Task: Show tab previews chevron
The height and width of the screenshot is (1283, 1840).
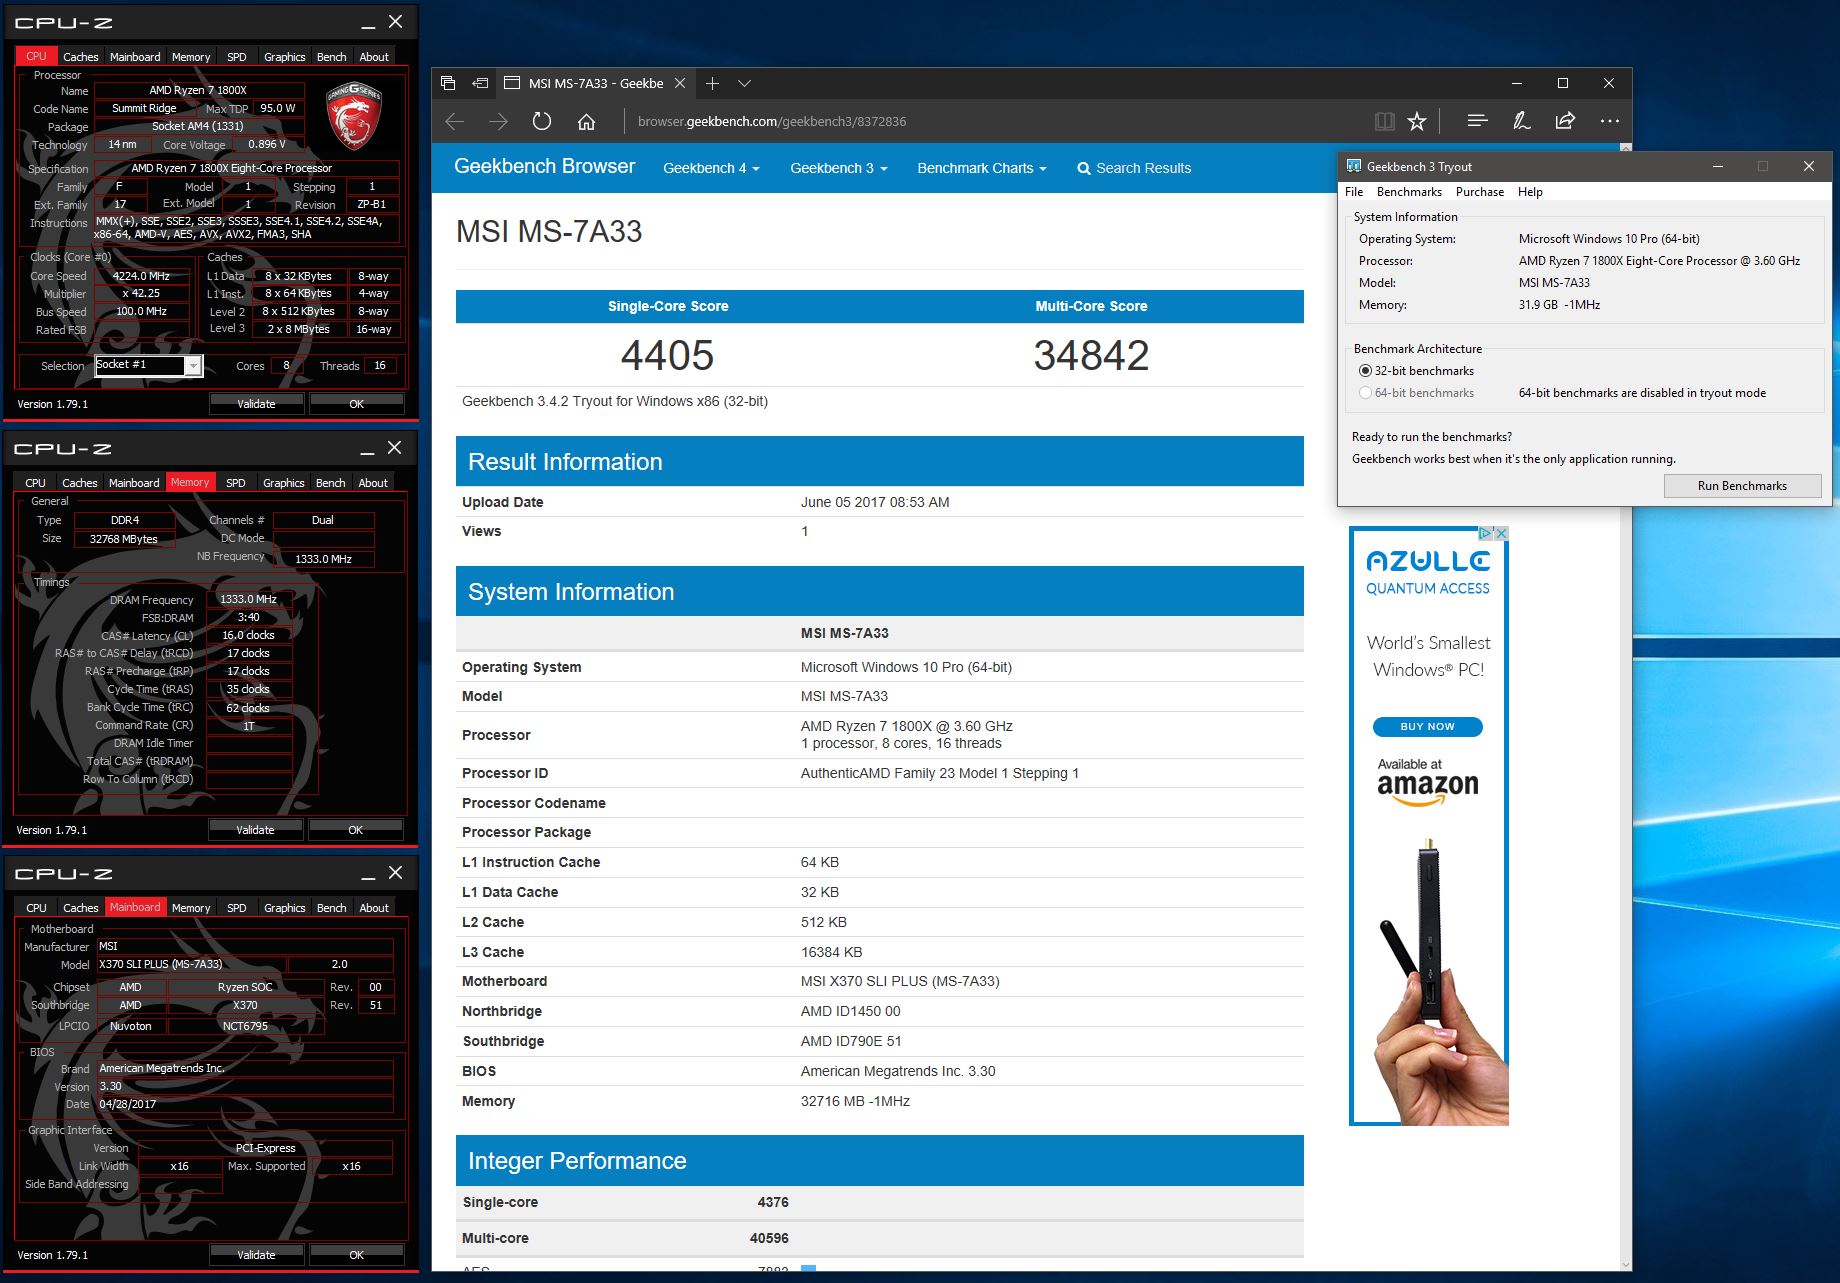Action: click(744, 83)
